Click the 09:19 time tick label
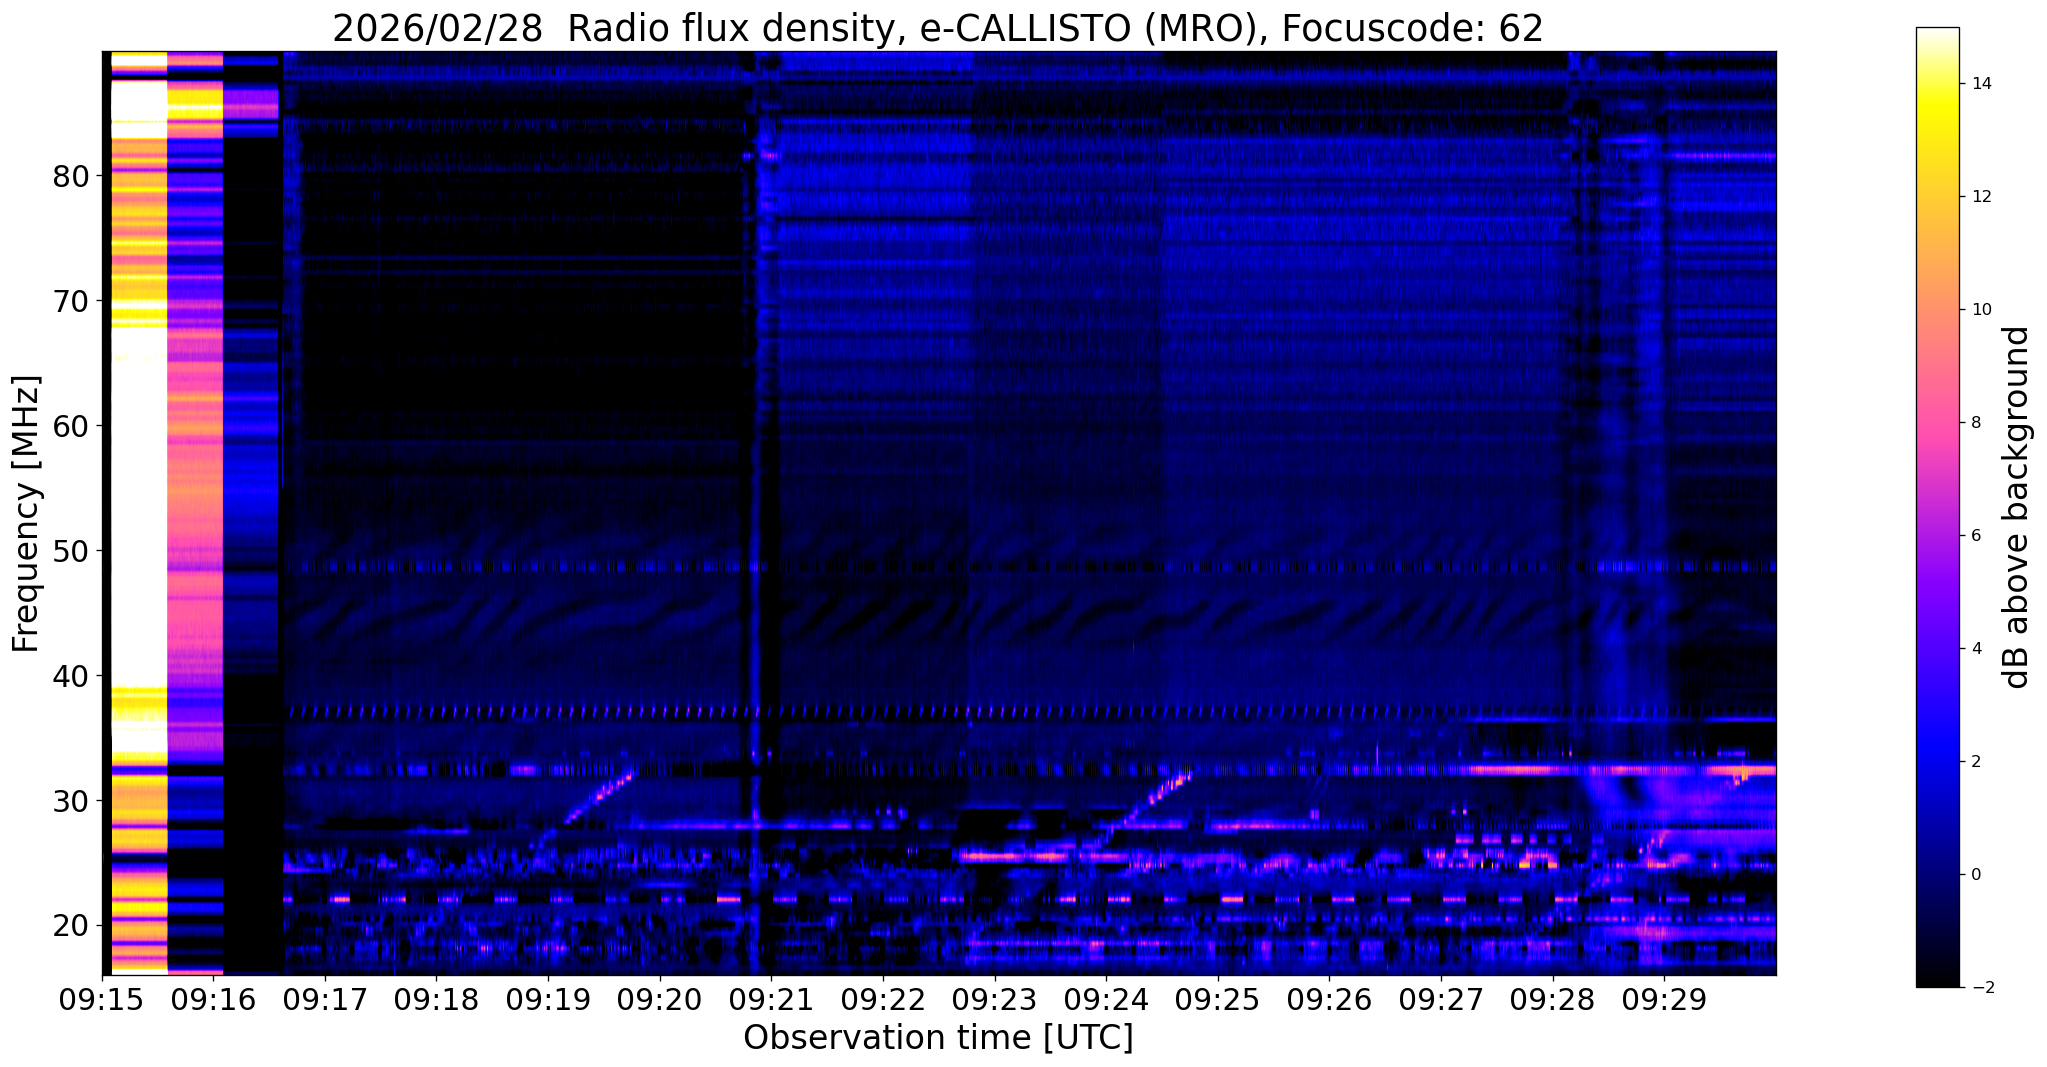Viewport: 2047px width, 1067px height. pyautogui.click(x=548, y=1000)
